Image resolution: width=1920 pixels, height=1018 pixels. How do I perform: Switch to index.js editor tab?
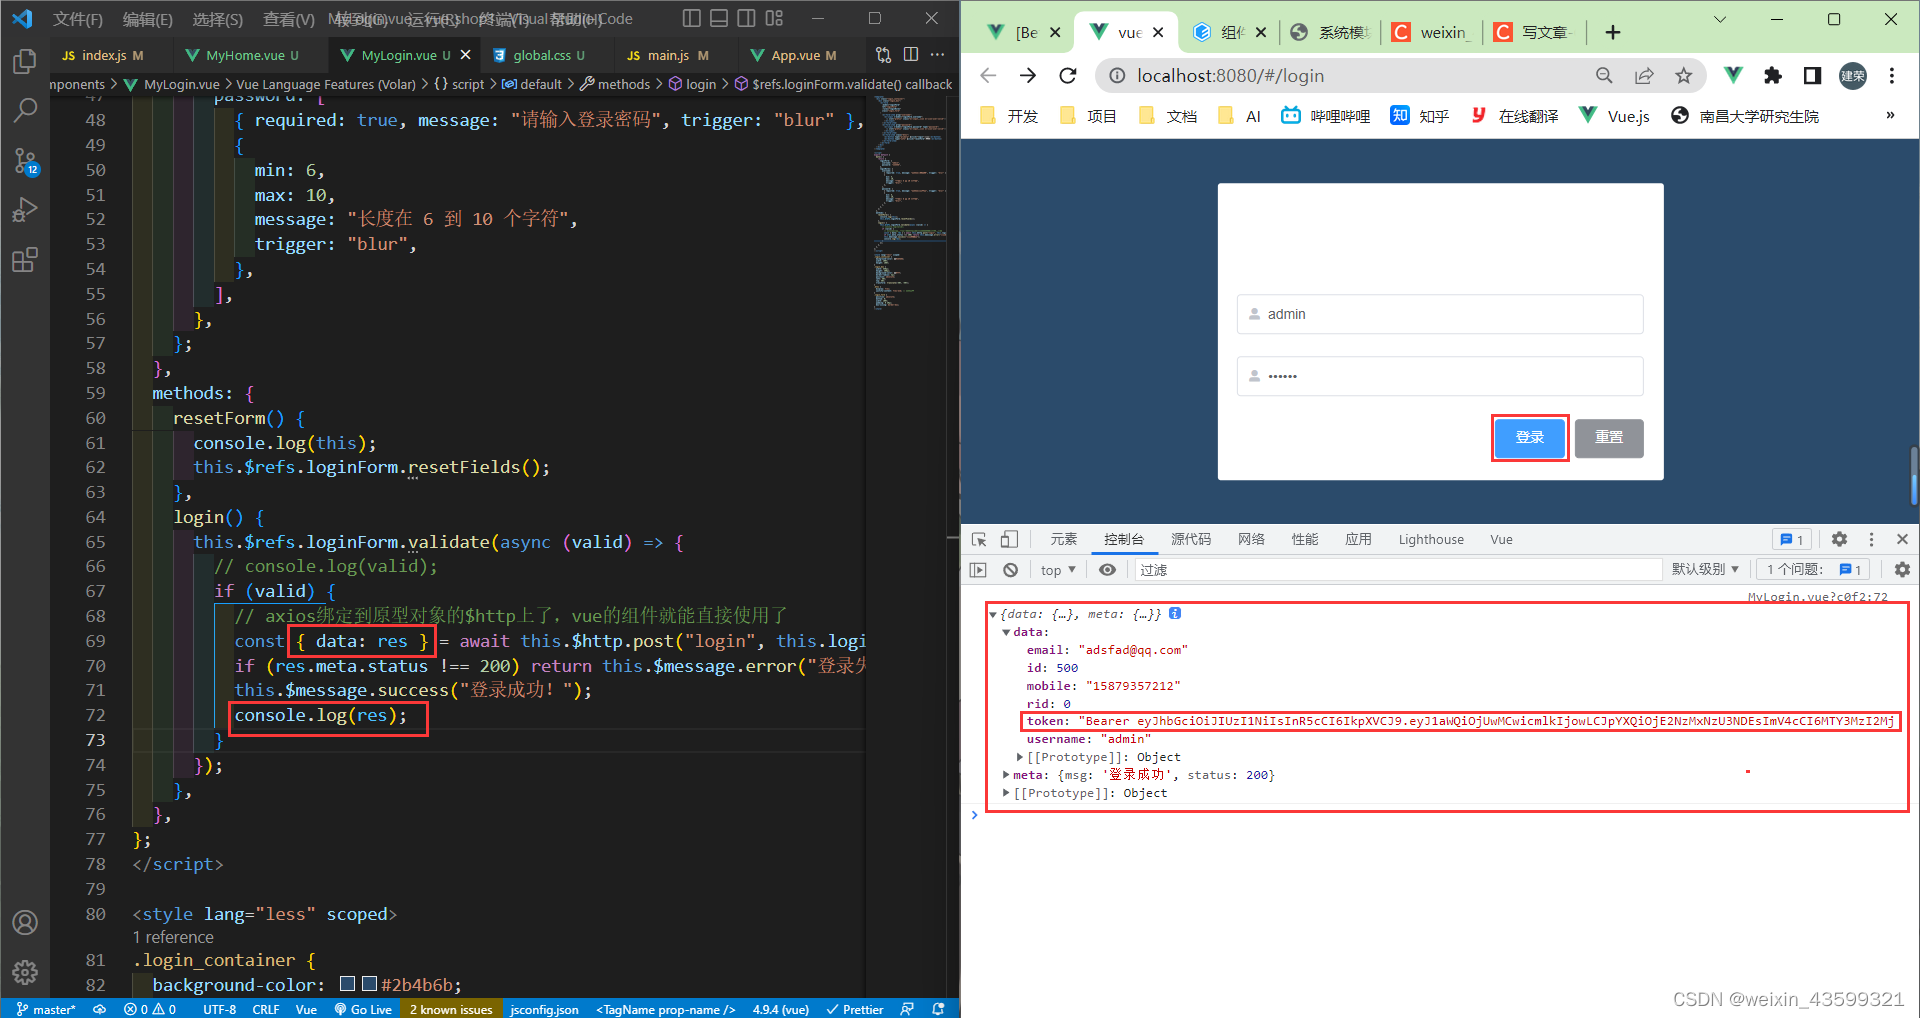click(x=102, y=55)
